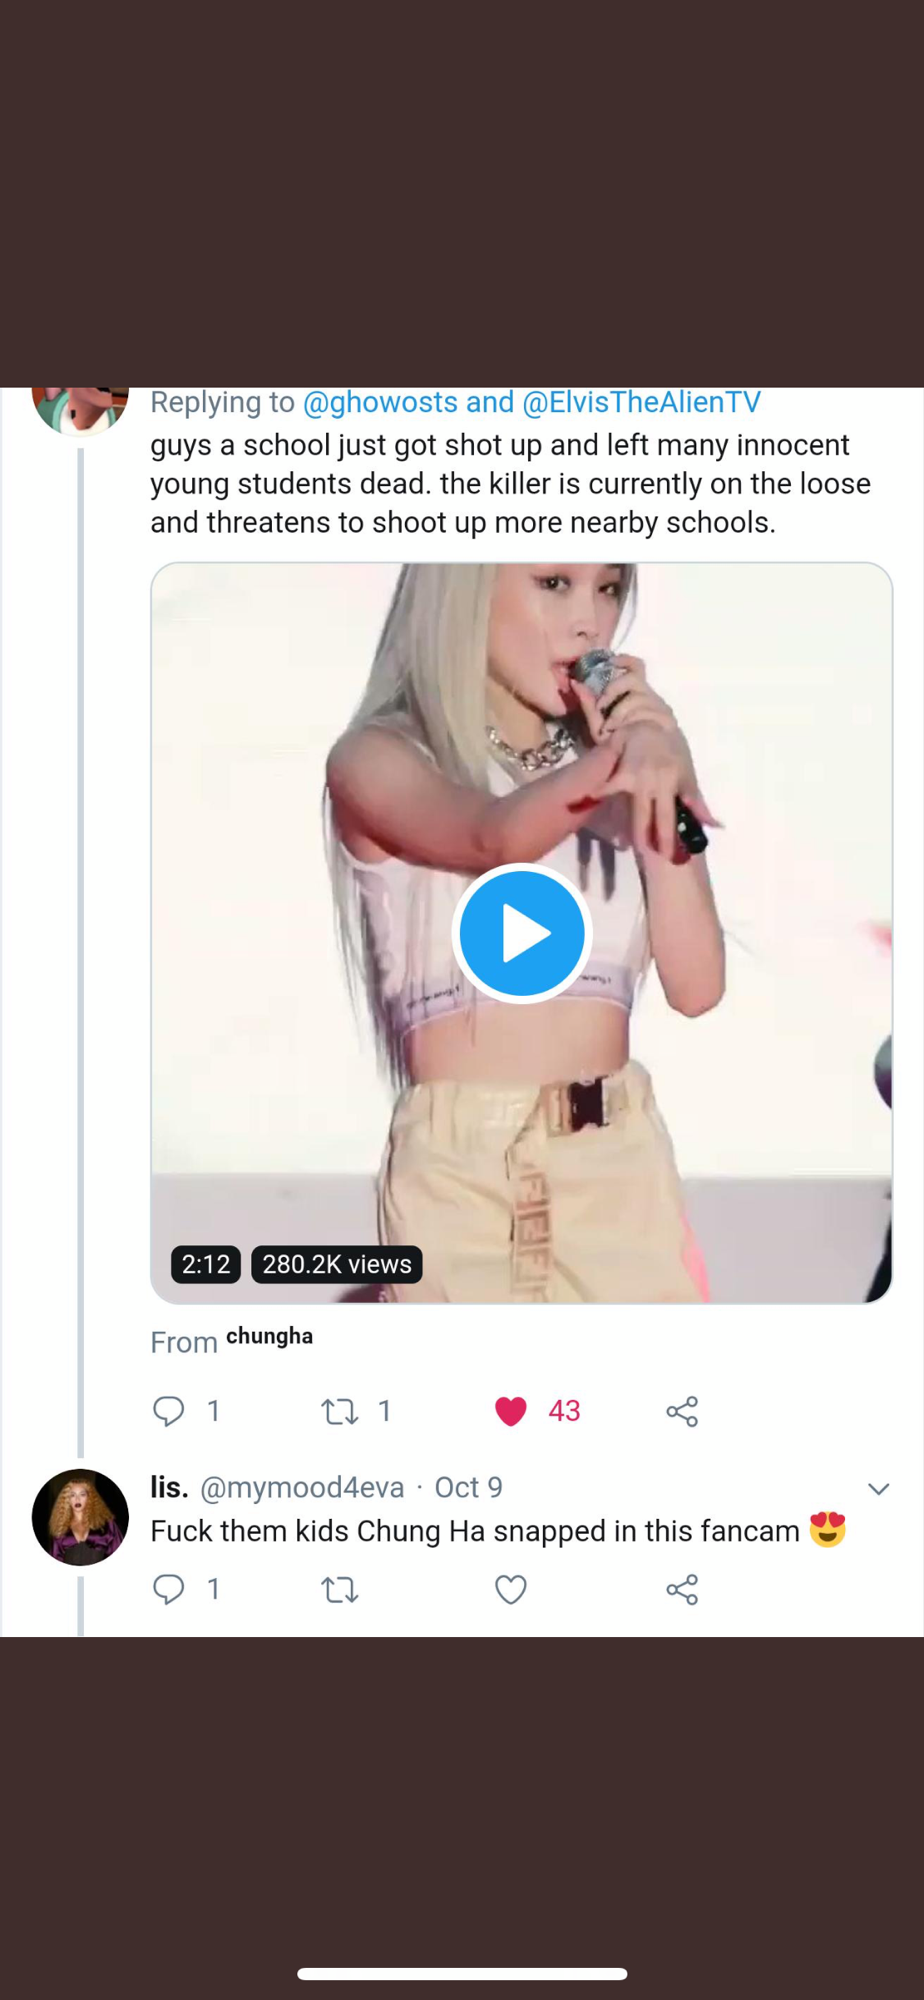This screenshot has height=2000, width=924.
Task: Open the @ElvisTheAlienTV mention link
Action: pos(641,402)
